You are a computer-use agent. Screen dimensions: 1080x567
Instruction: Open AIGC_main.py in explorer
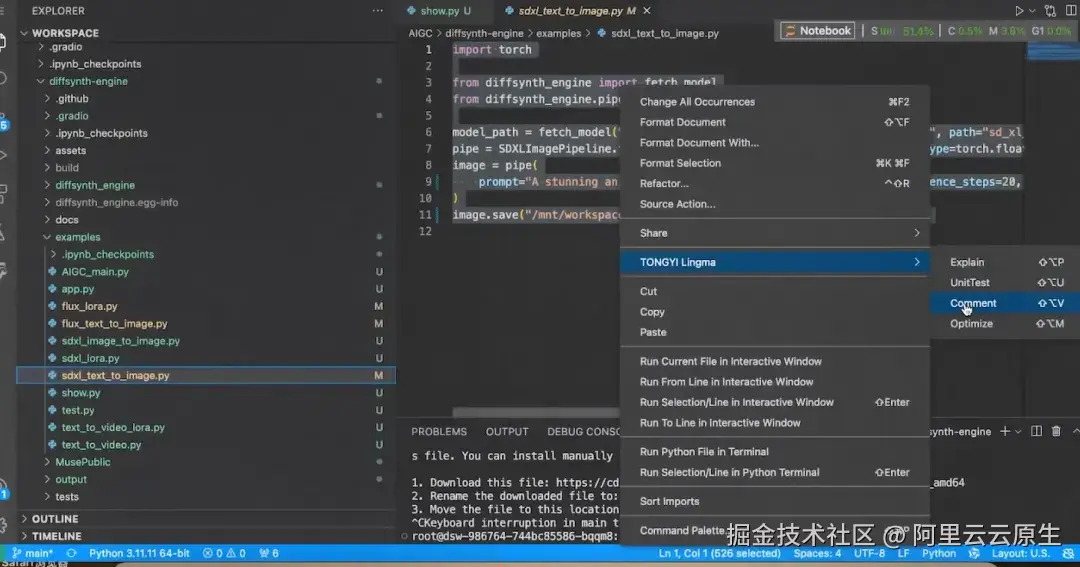pos(205,271)
